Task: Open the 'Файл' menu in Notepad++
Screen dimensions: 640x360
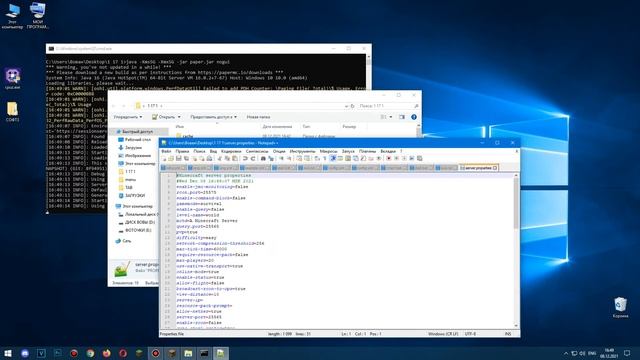Action: 166,151
